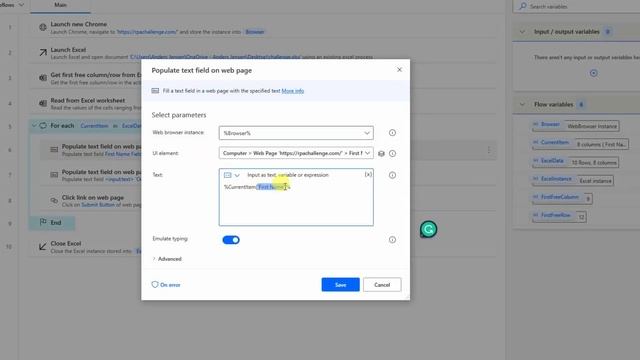Show info for Text field
Viewport: 640px width, 360px height.
pos(392,175)
